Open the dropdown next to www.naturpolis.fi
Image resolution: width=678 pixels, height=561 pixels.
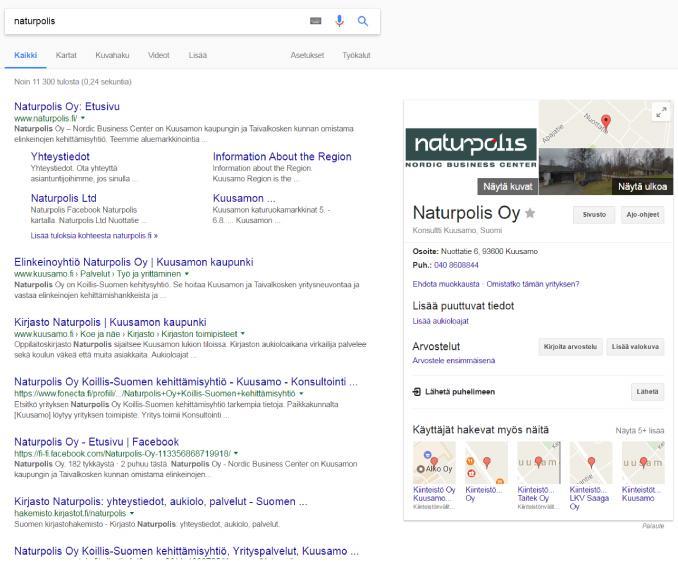click(x=83, y=118)
